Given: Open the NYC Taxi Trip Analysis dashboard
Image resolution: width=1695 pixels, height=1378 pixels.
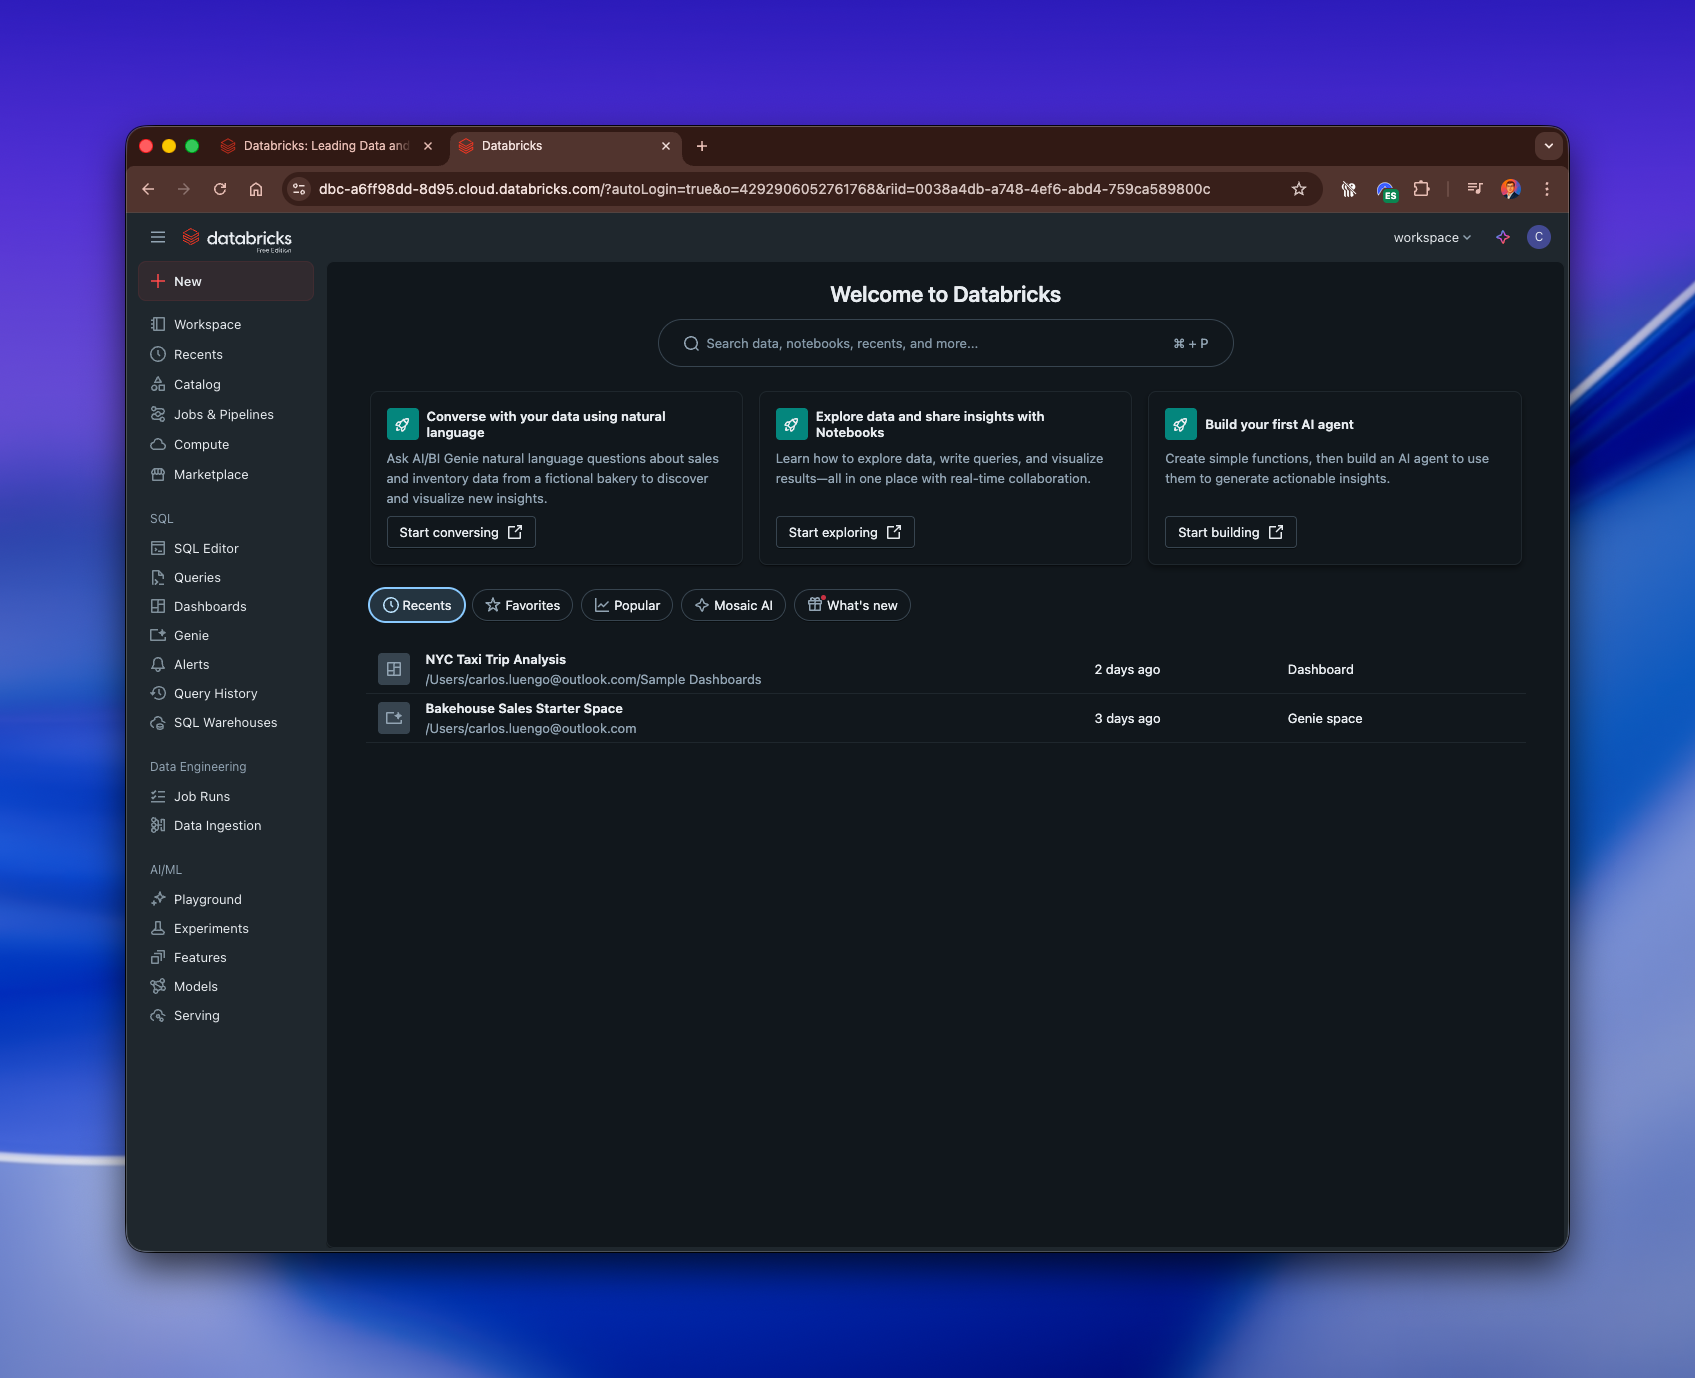Looking at the screenshot, I should (495, 659).
